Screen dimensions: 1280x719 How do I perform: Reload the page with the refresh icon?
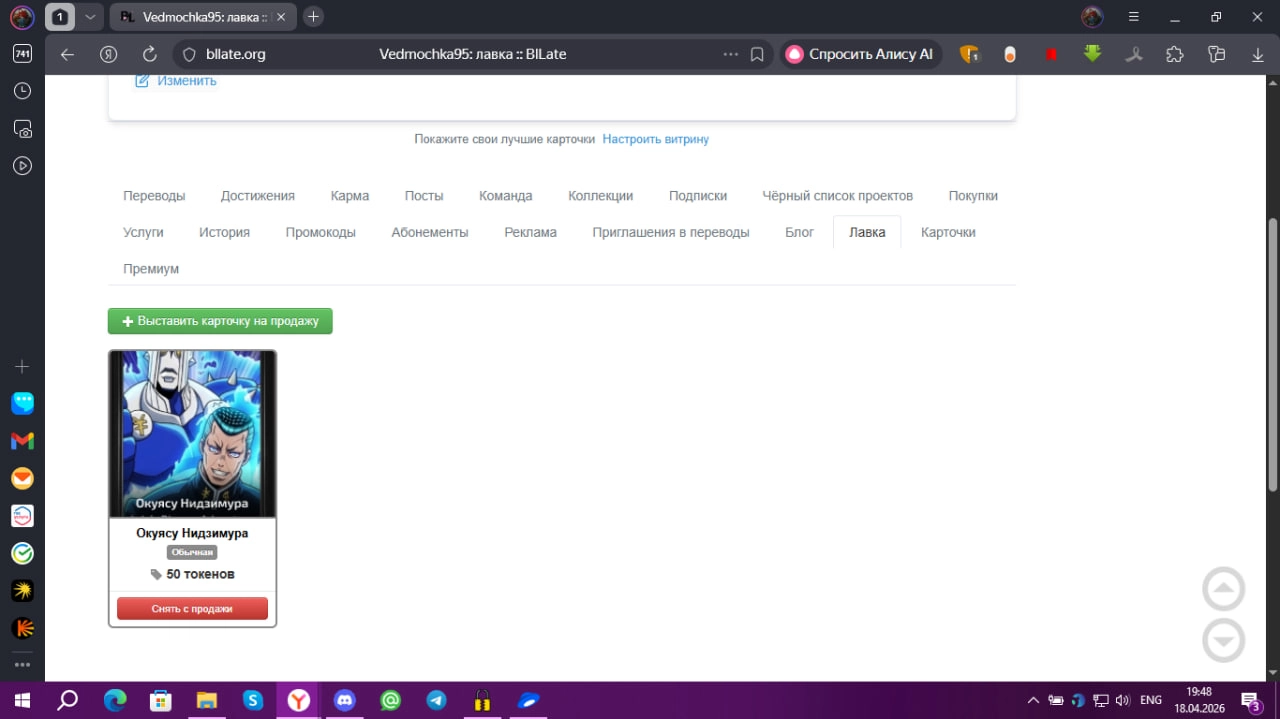point(150,54)
